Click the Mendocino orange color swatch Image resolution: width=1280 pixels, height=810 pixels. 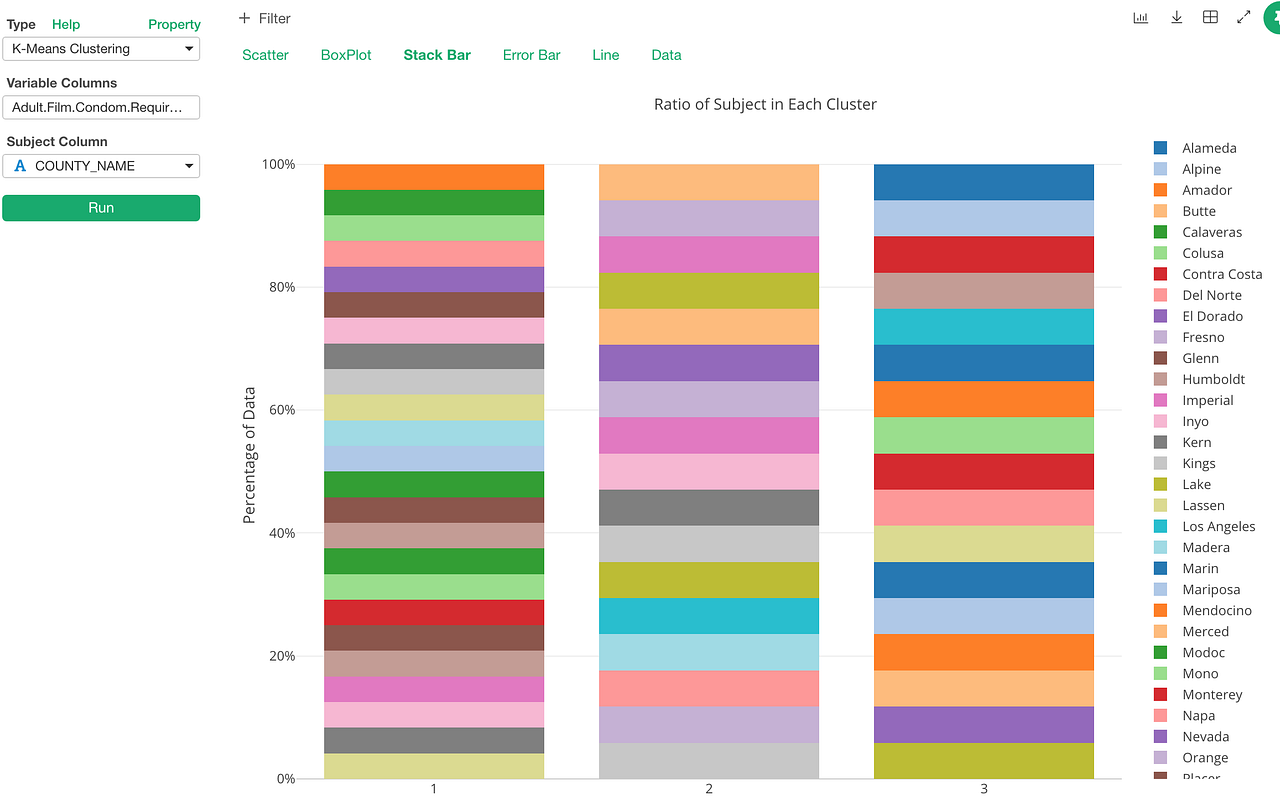coord(1161,610)
